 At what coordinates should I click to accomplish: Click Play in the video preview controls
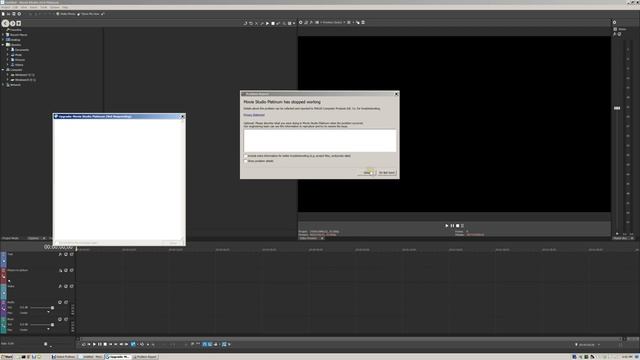447,226
